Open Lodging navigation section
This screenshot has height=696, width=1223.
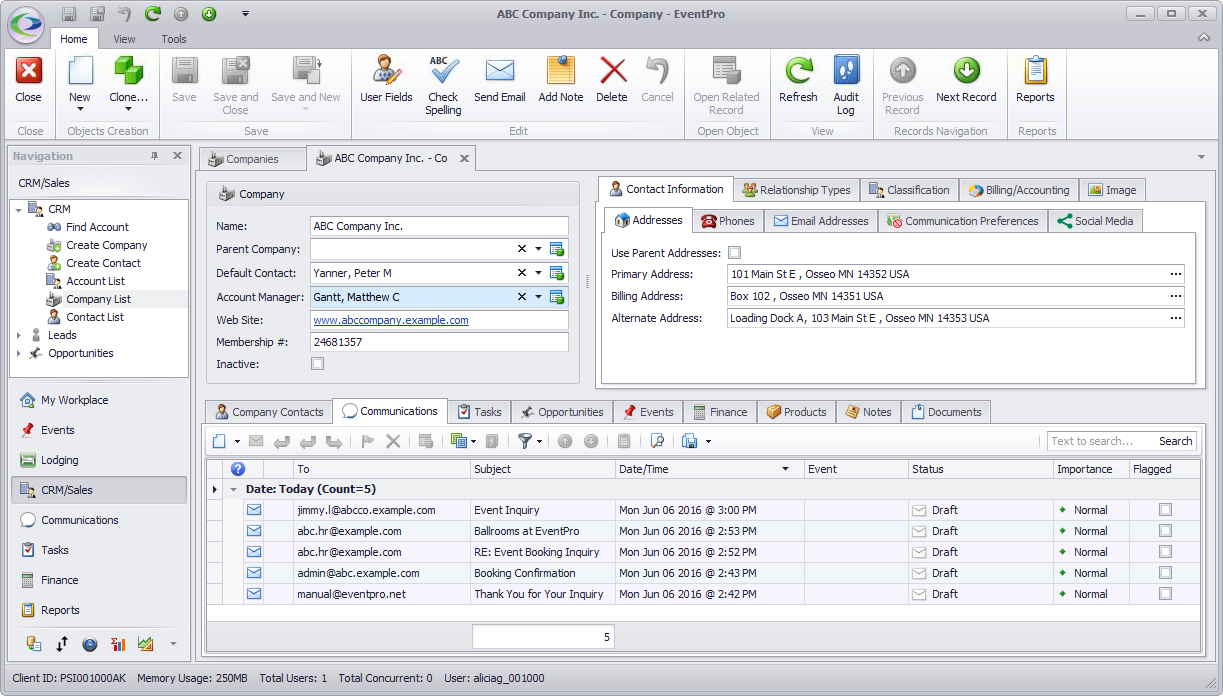click(99, 460)
